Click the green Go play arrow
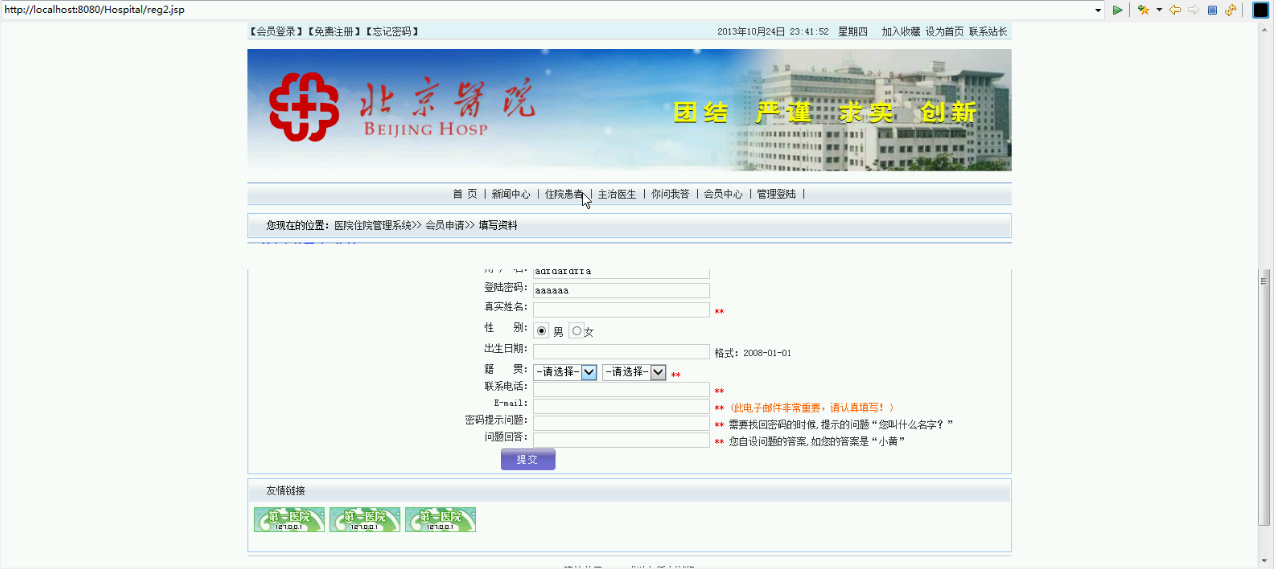The width and height of the screenshot is (1274, 569). tap(1118, 10)
